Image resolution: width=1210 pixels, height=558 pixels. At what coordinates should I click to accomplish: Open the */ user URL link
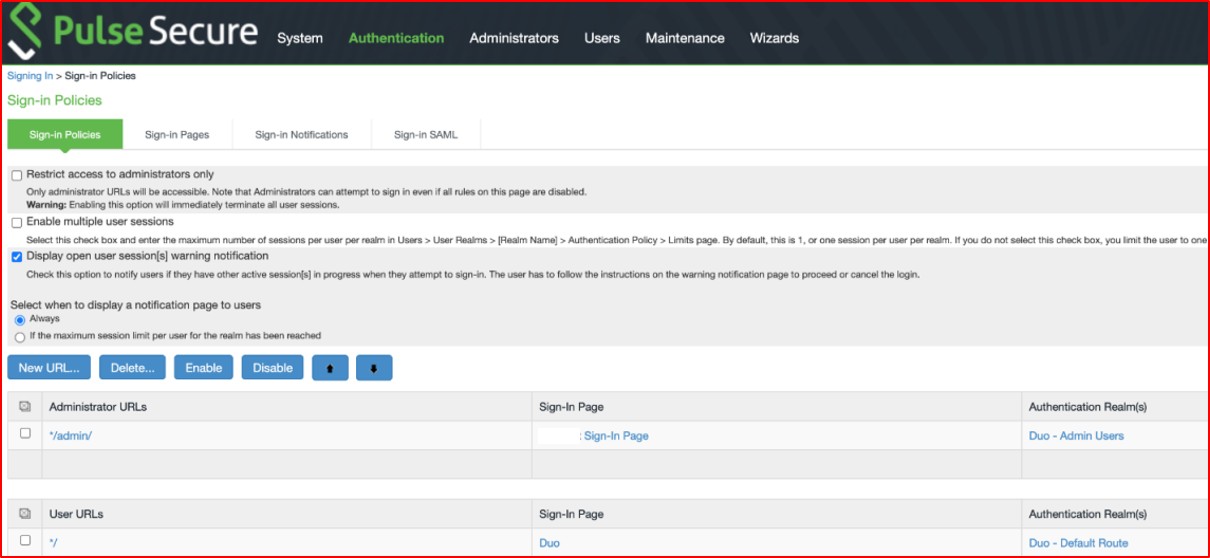point(54,543)
